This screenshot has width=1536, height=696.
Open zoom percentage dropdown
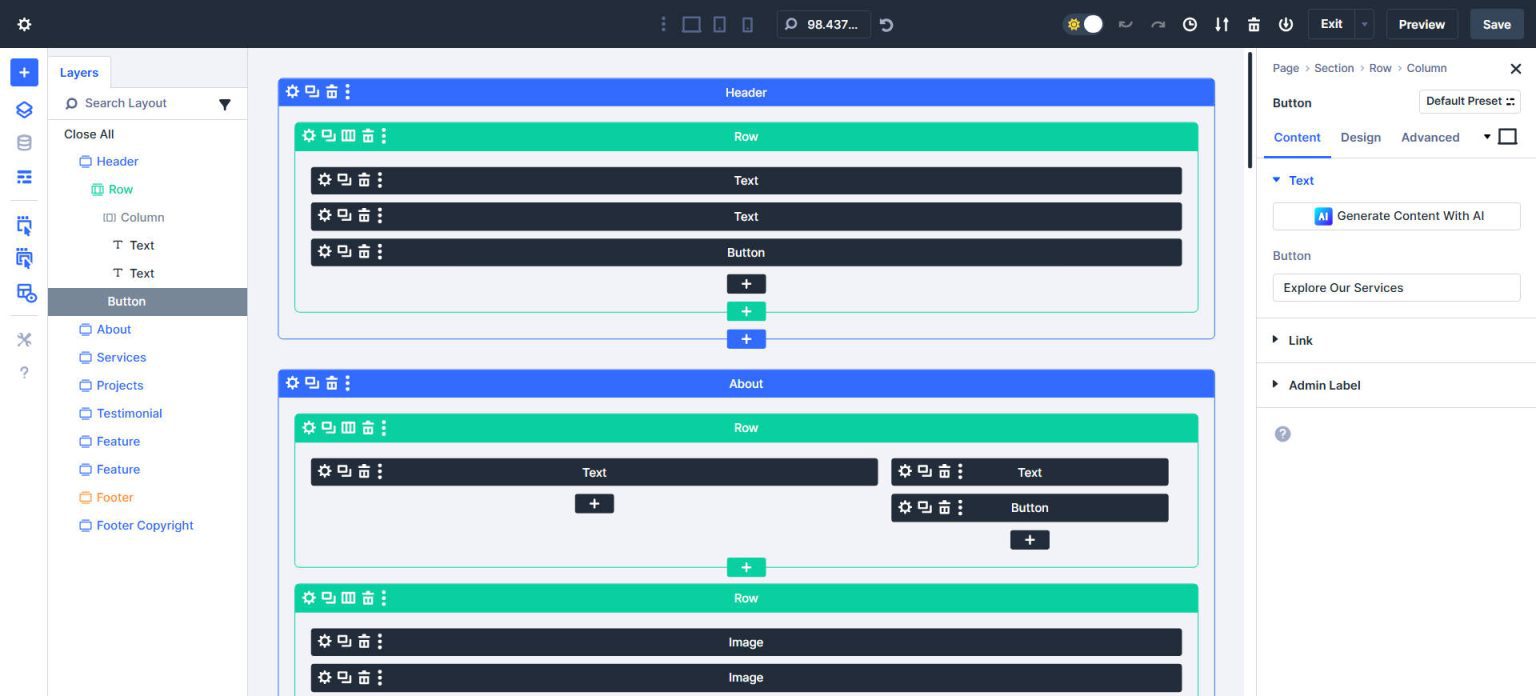(x=824, y=24)
